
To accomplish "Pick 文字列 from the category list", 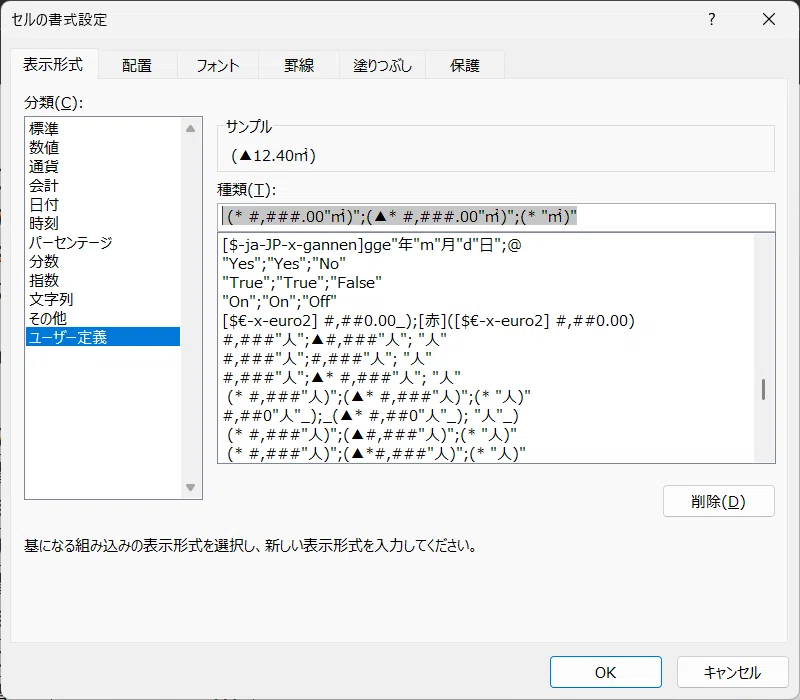I will (x=103, y=299).
